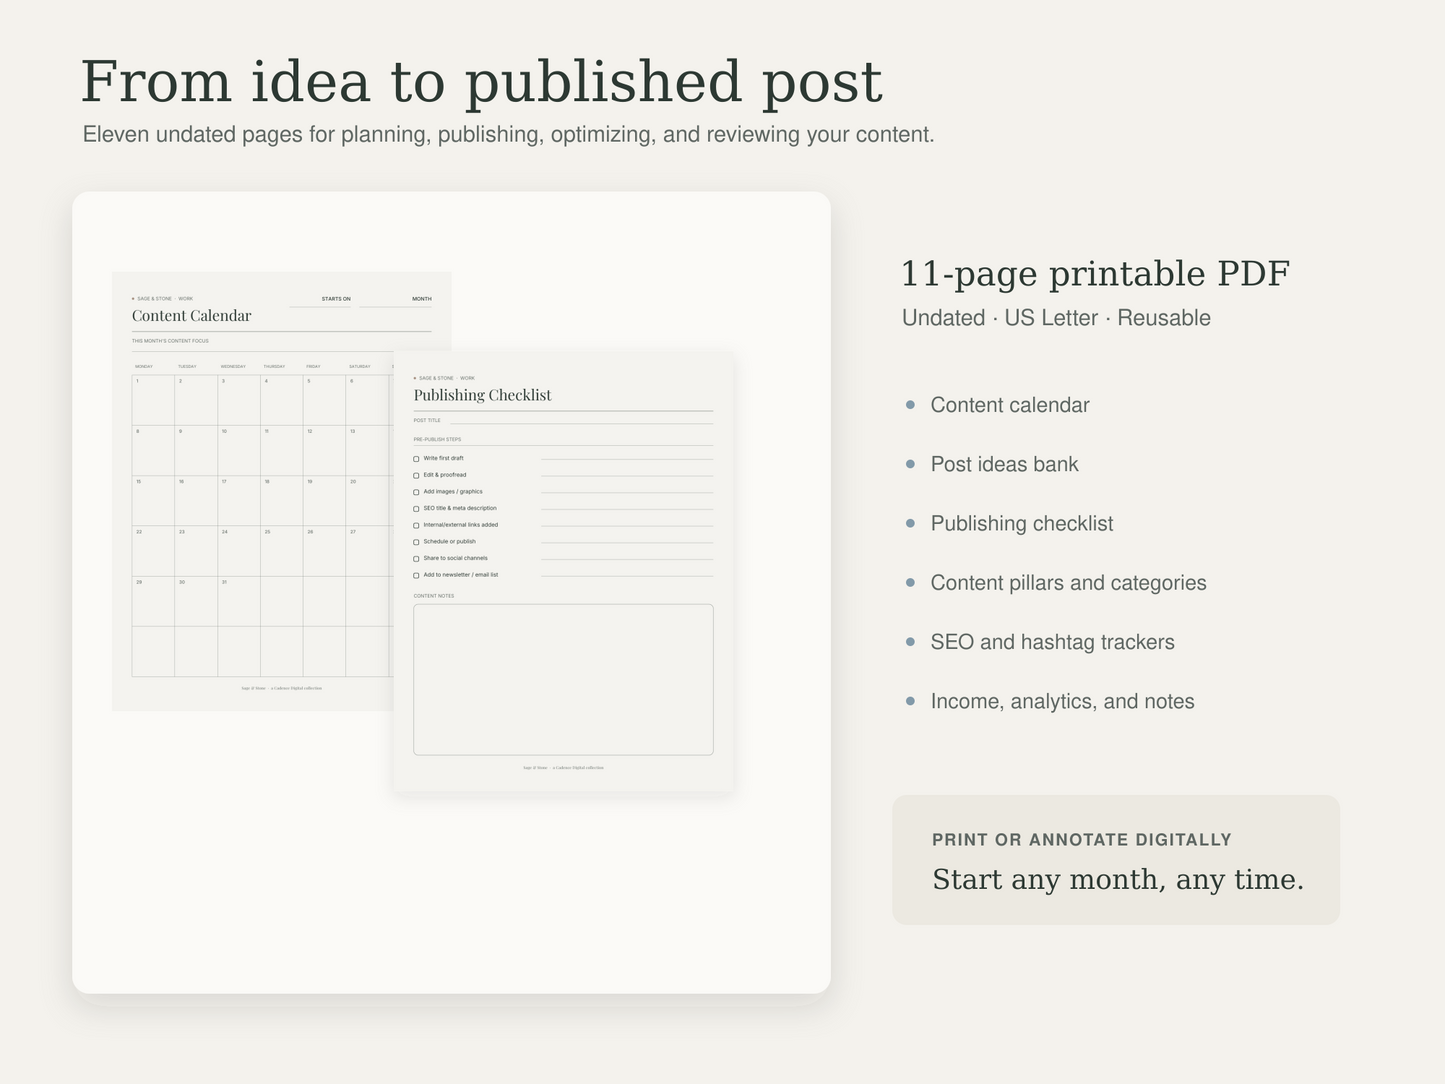Tick Internal/external links added checkbox

tap(416, 525)
